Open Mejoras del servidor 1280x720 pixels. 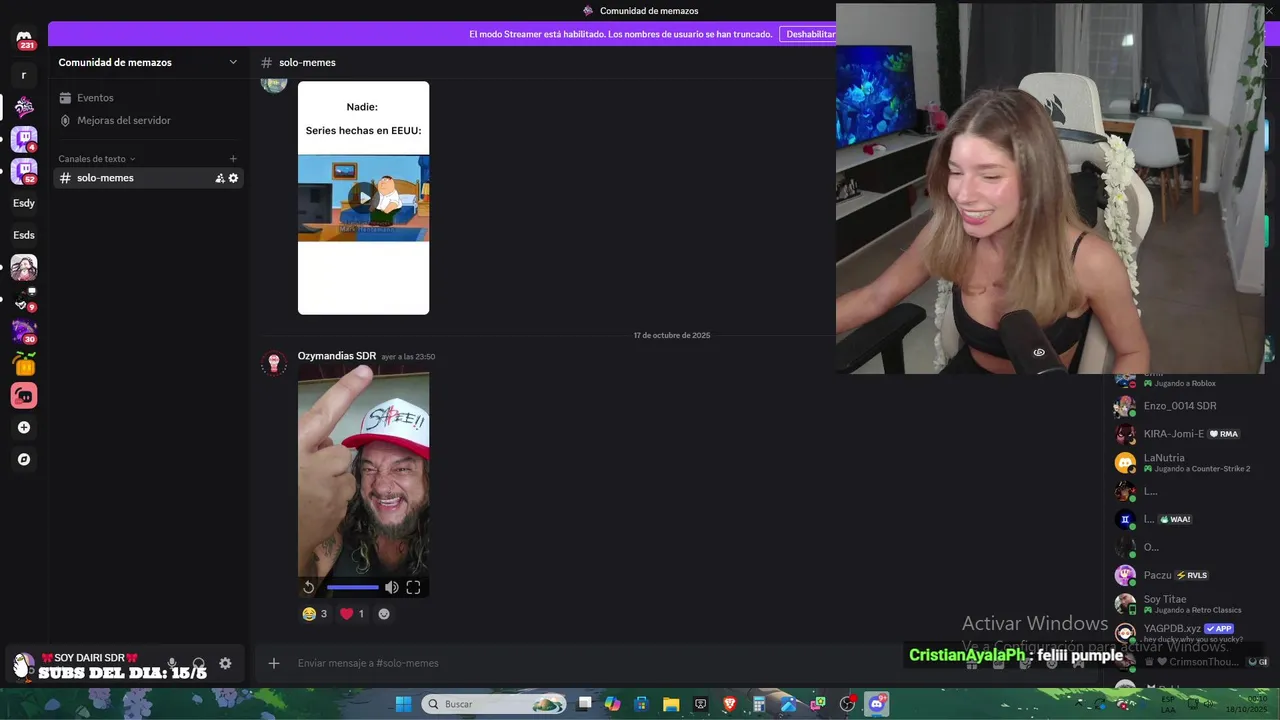(x=149, y=120)
